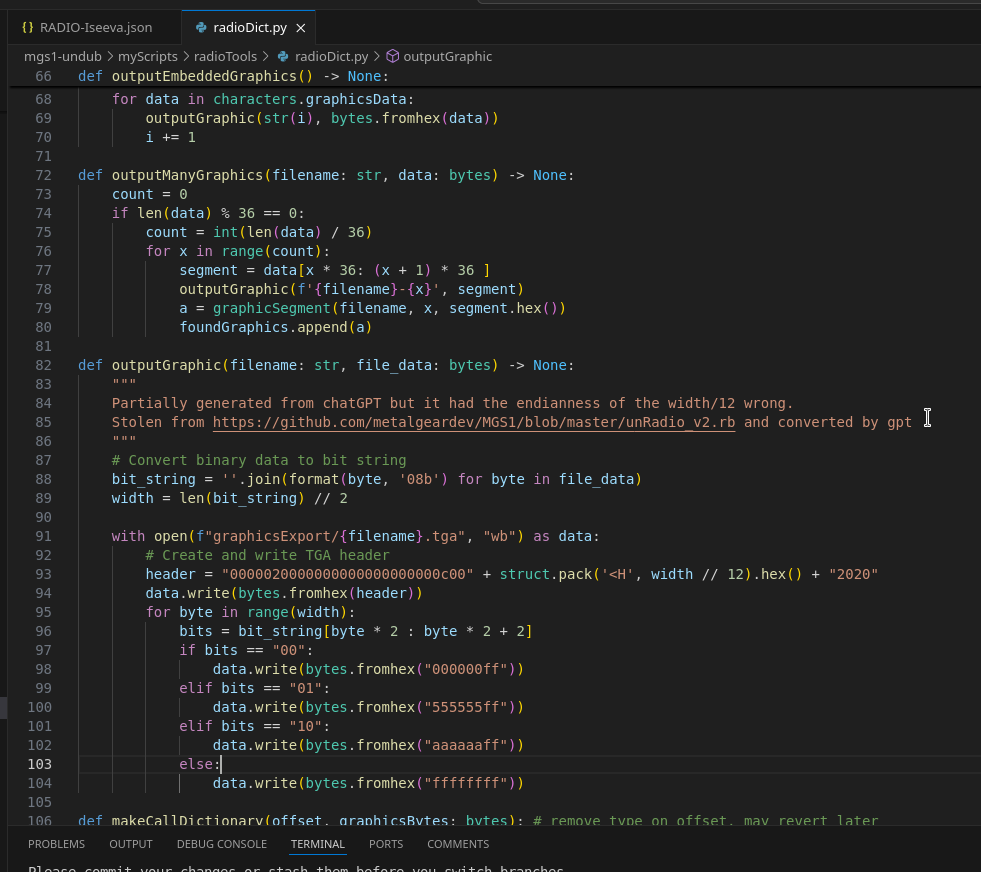Screen dimensions: 981x872
Task: Show the COMMENTS panel tab
Action: click(458, 844)
